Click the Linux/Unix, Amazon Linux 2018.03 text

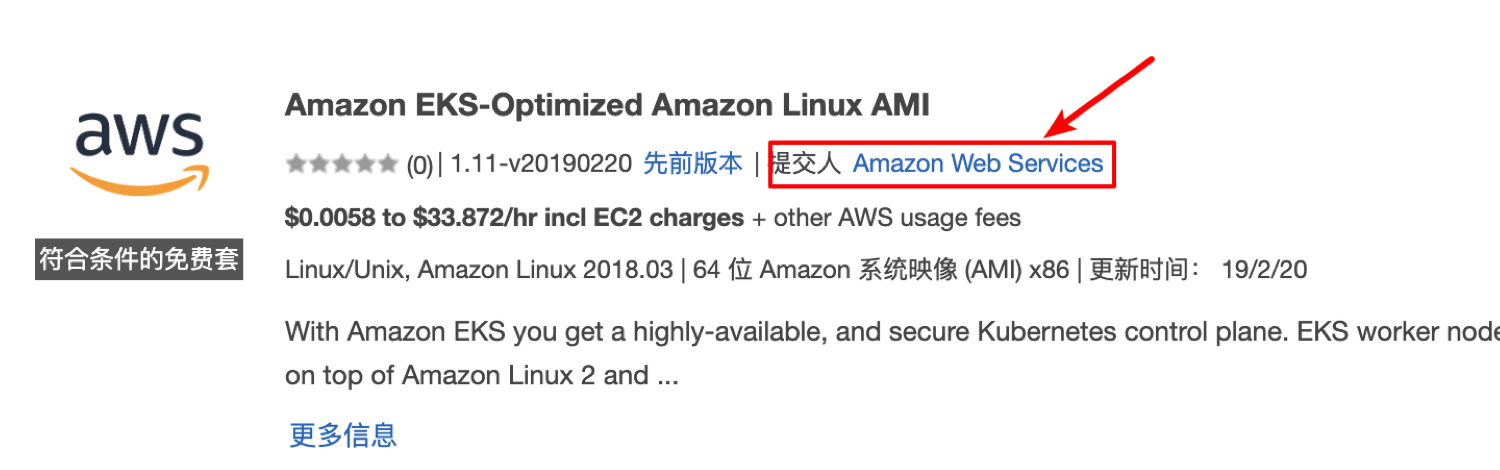(x=478, y=270)
